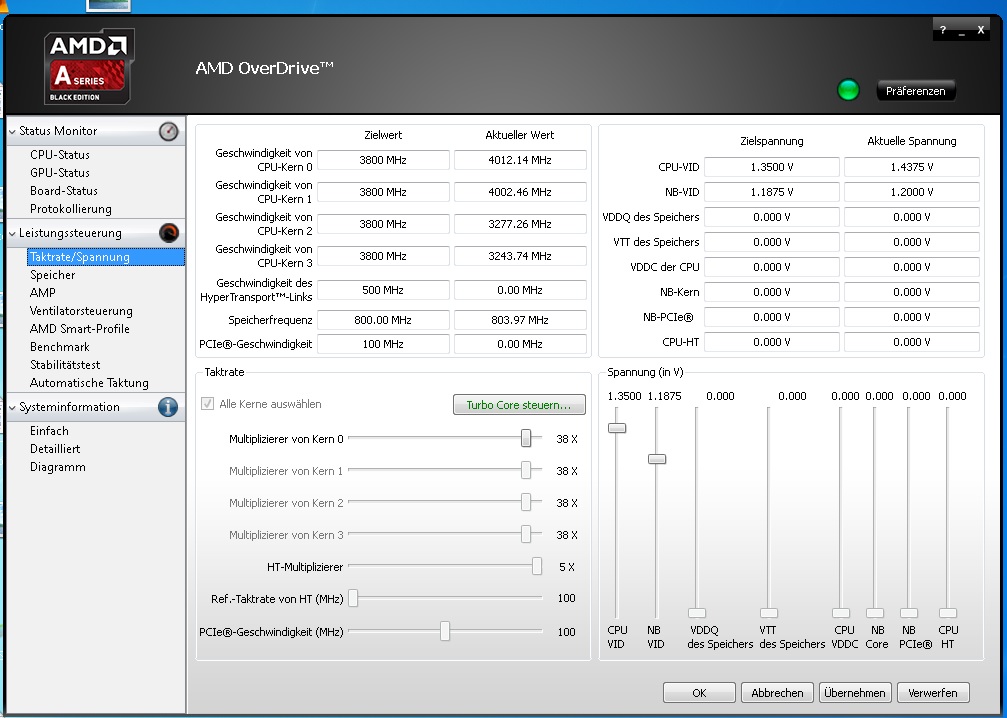
Task: Open CPU-Status page
Action: [60, 155]
